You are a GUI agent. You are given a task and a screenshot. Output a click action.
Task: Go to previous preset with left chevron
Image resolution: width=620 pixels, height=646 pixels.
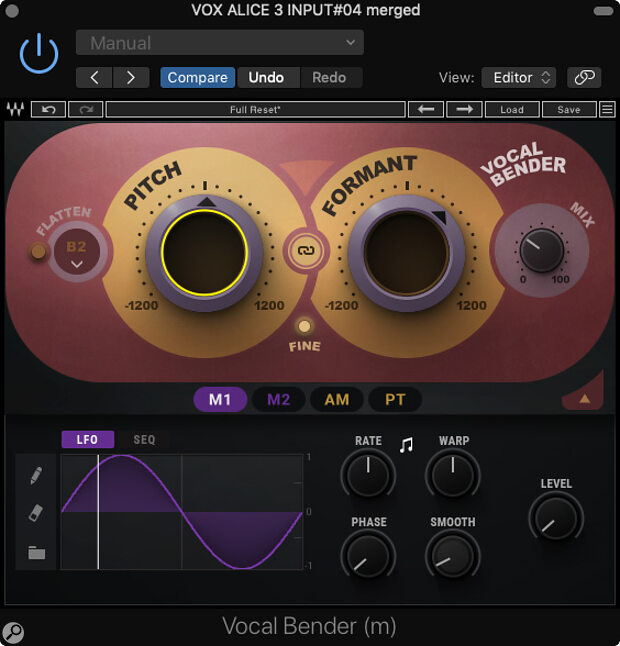[x=94, y=77]
